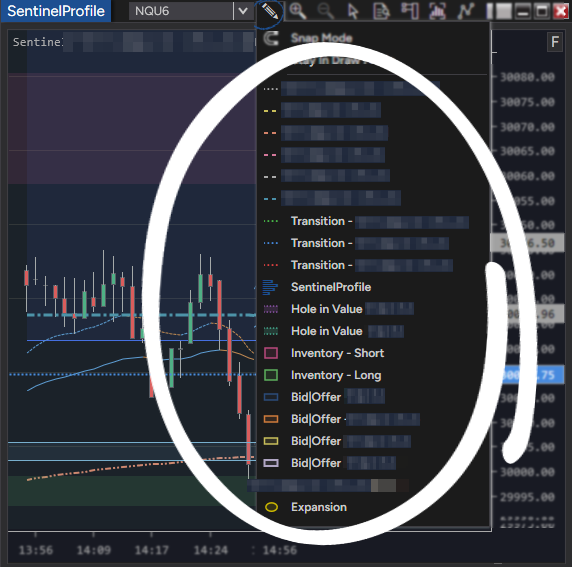Viewport: 572px width, 567px height.
Task: Click the Zoom In magnifier
Action: pos(298,11)
